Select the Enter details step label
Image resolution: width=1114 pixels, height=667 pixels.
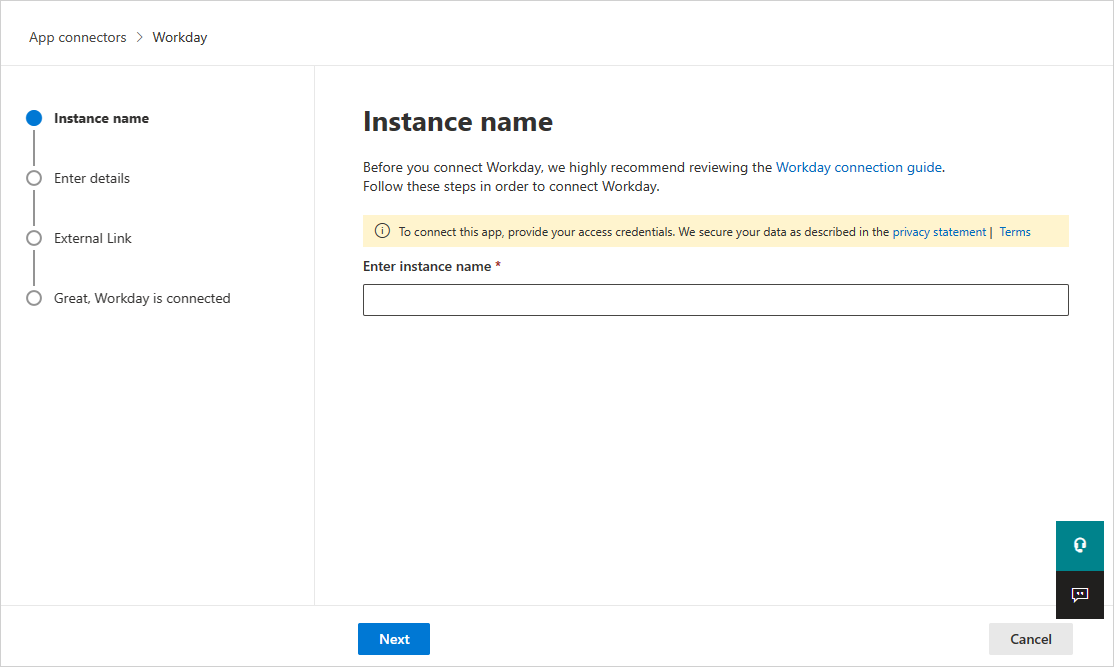coord(92,177)
